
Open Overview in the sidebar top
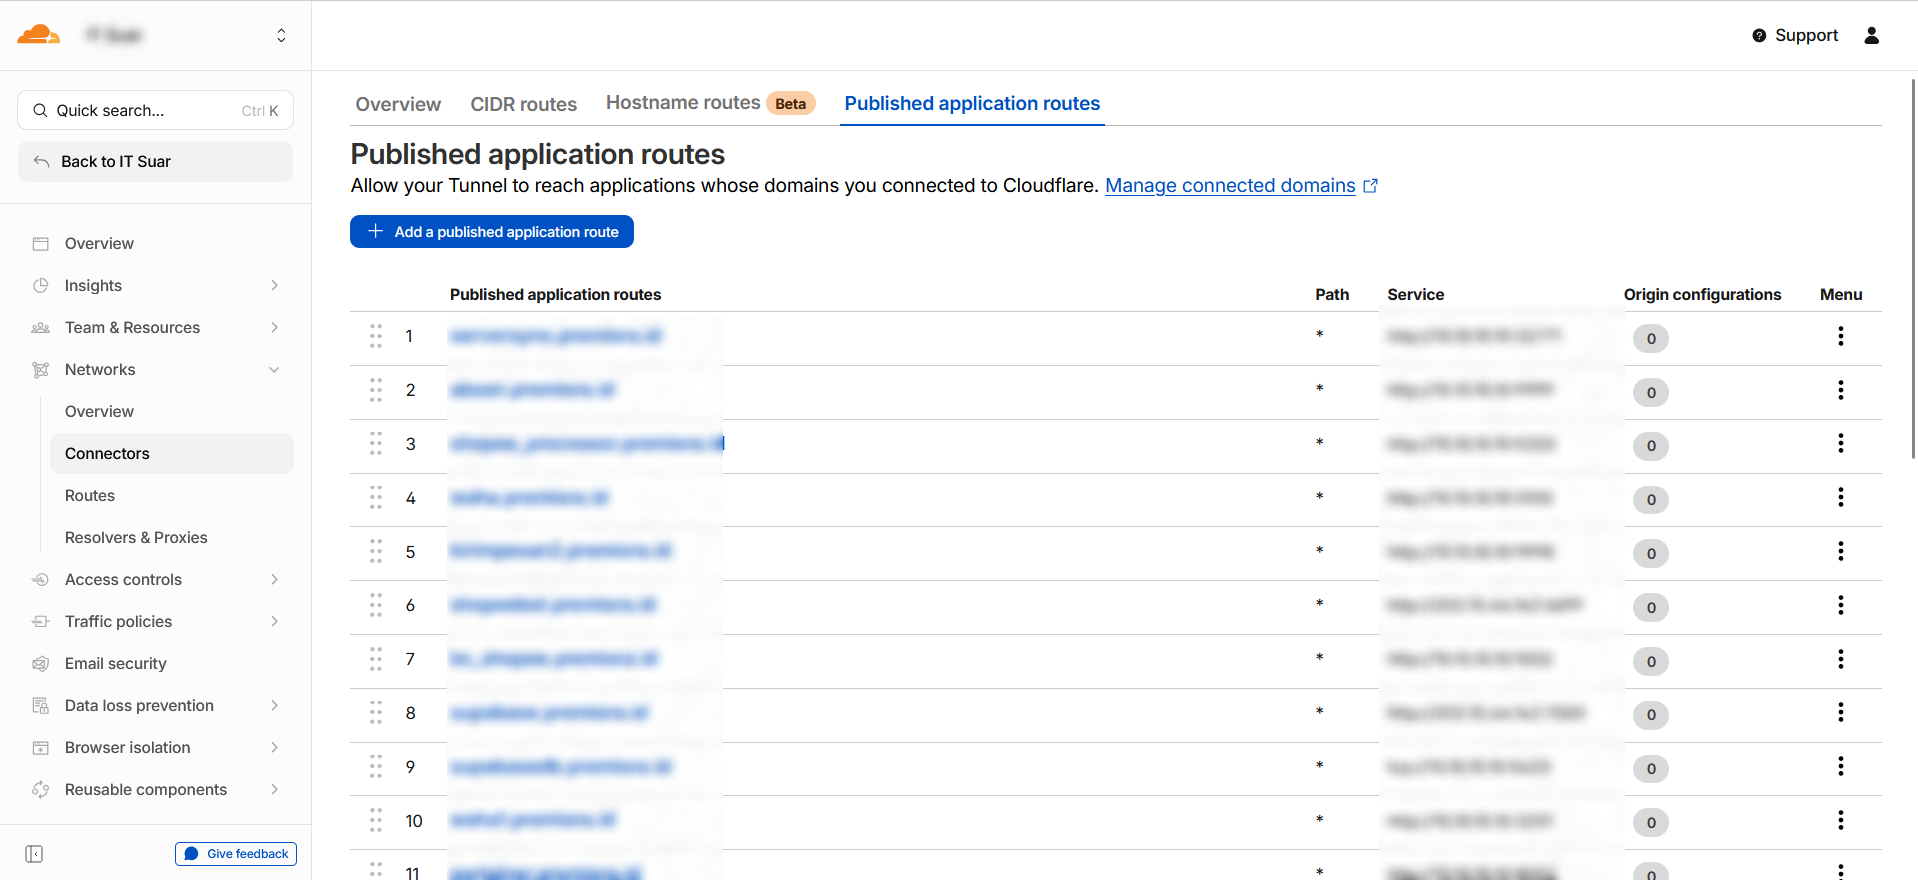click(99, 243)
